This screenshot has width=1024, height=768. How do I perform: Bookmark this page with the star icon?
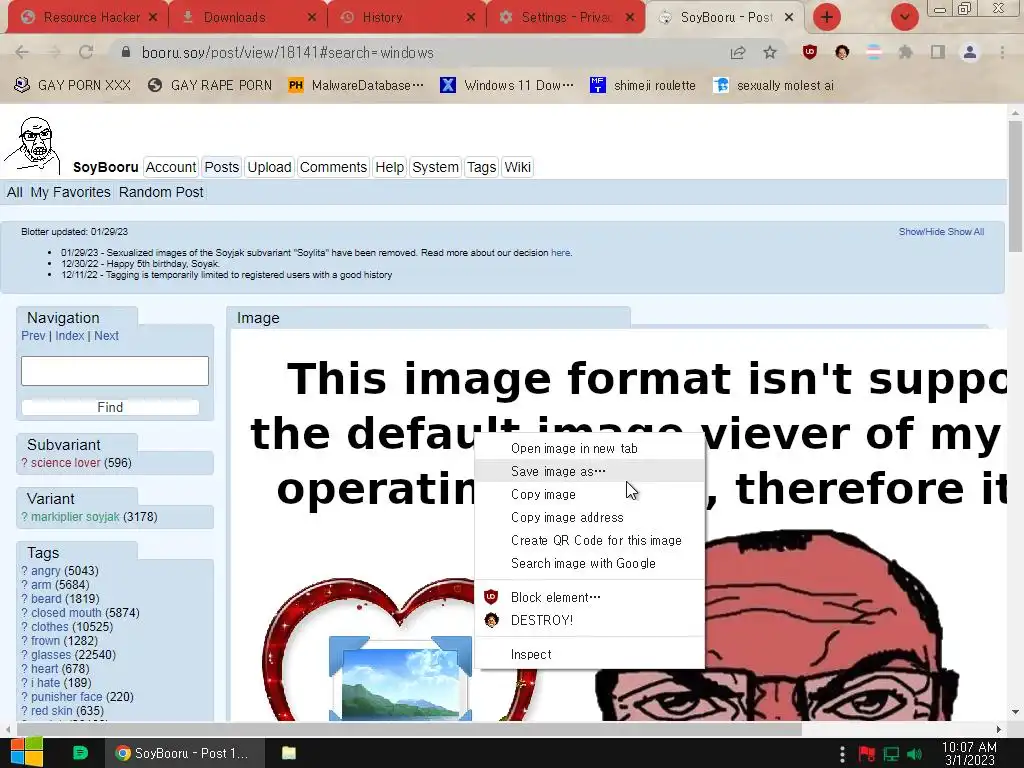tap(770, 53)
